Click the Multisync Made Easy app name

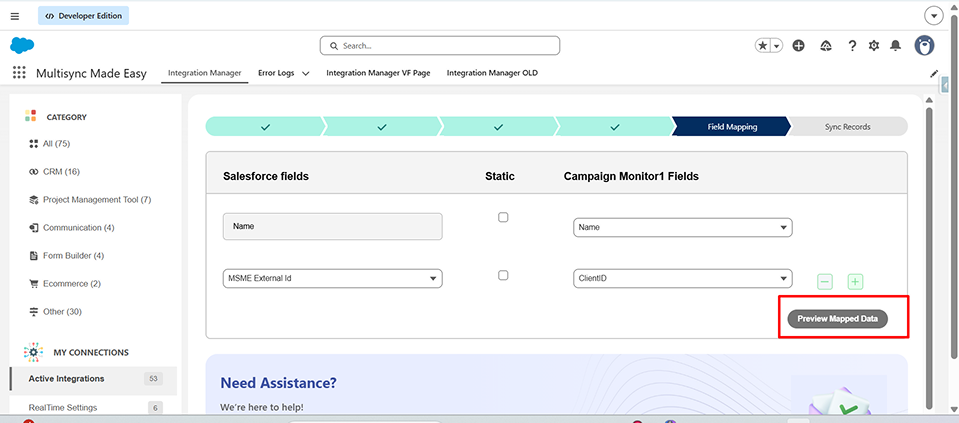point(92,73)
